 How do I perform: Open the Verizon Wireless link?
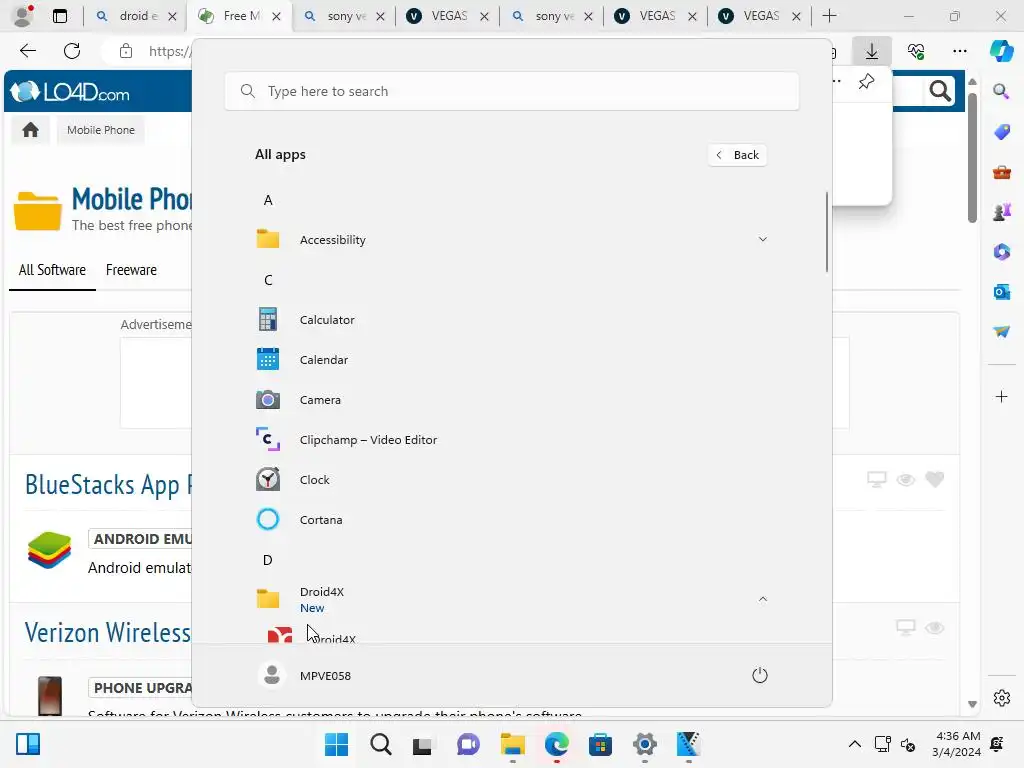click(108, 633)
